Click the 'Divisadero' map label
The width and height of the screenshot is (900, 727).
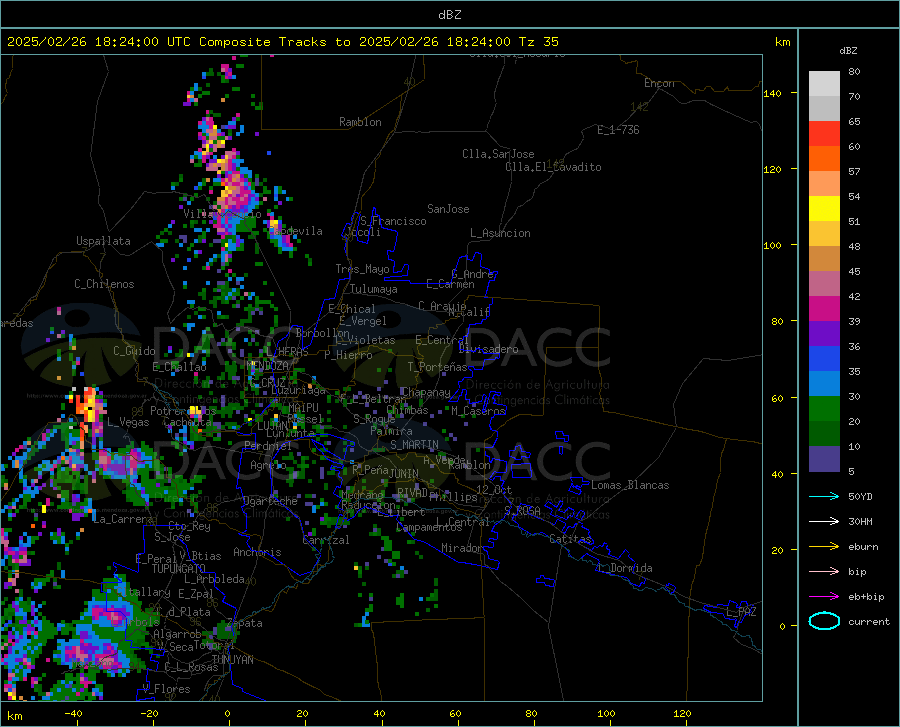tap(488, 349)
